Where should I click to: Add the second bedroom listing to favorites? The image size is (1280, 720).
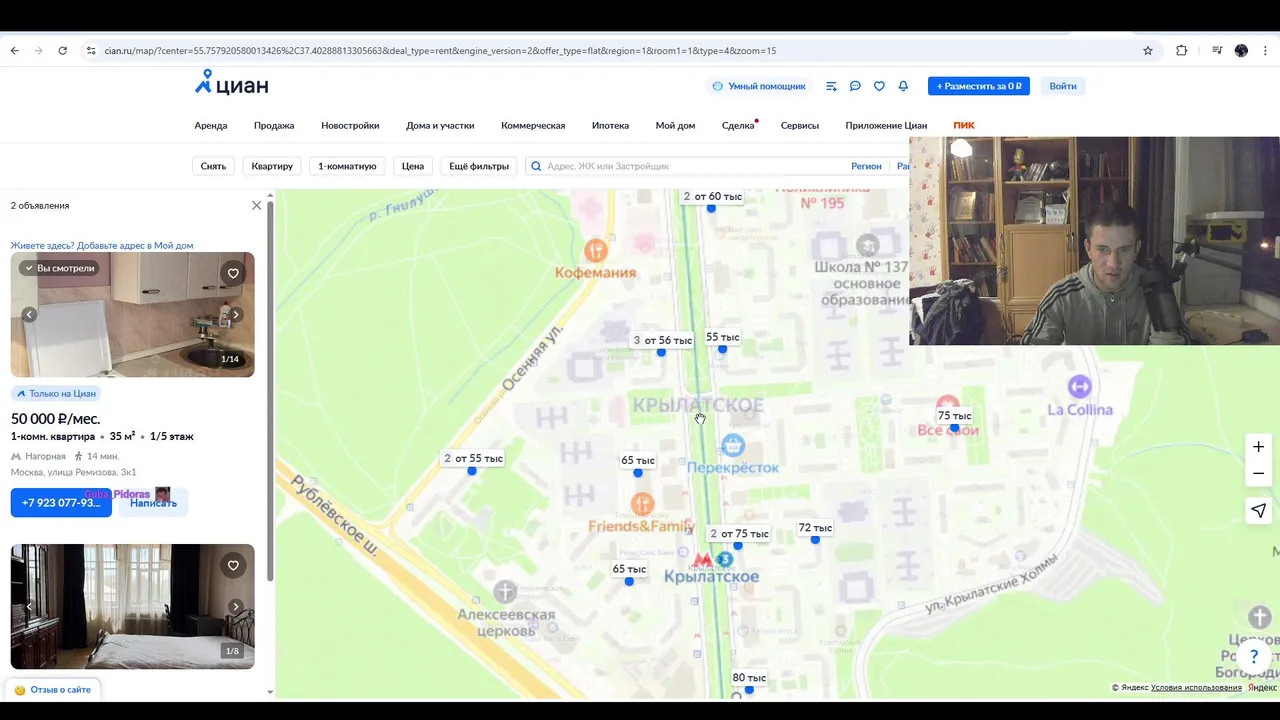click(233, 565)
